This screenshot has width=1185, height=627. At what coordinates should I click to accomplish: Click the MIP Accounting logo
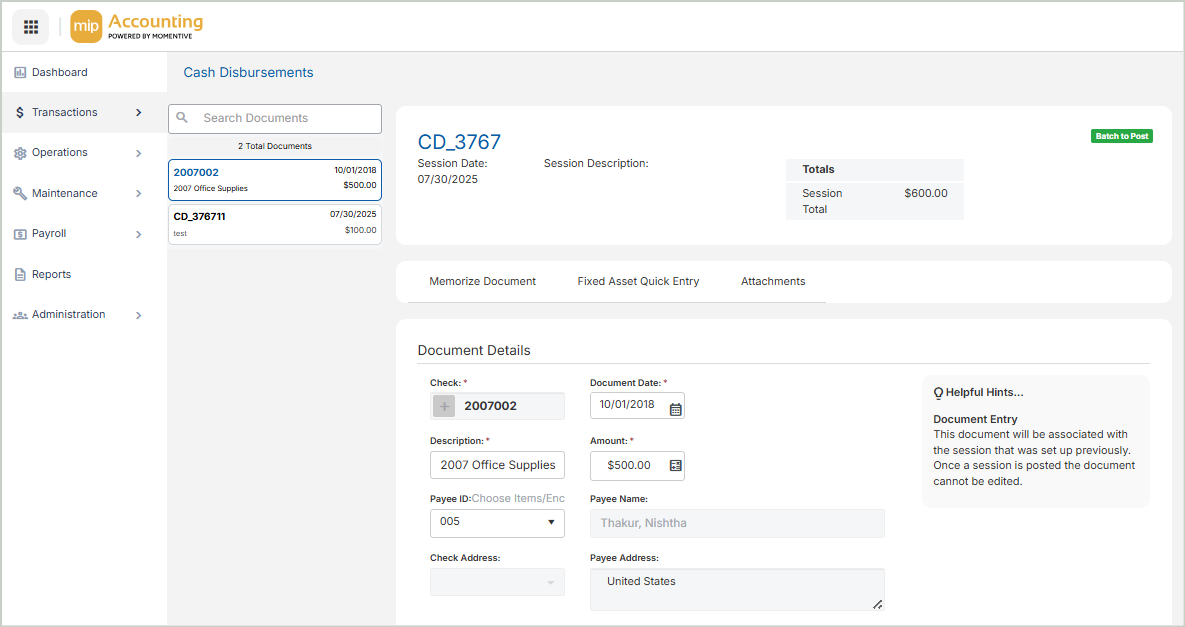point(137,27)
